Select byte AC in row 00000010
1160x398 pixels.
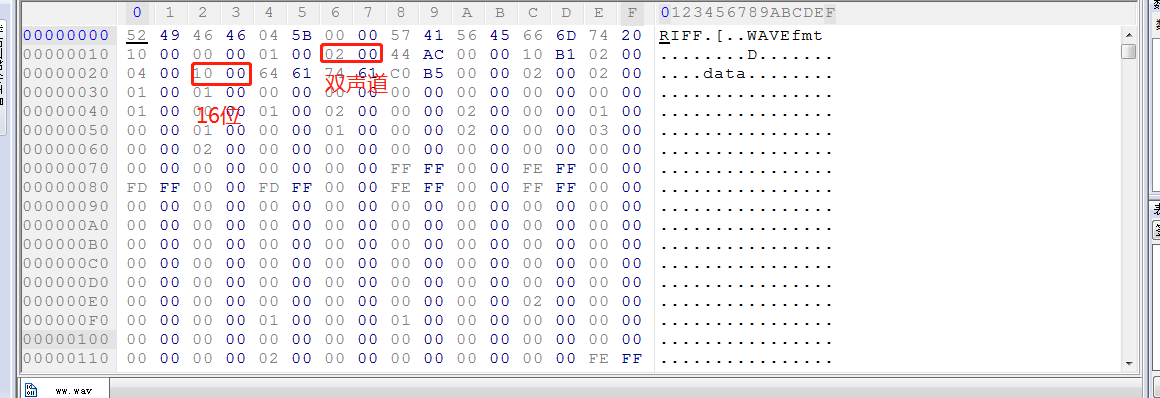pos(434,54)
